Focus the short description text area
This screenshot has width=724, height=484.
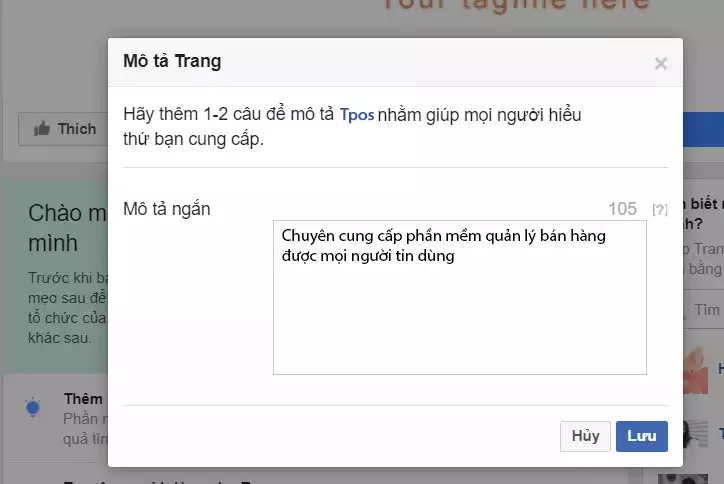pos(459,297)
